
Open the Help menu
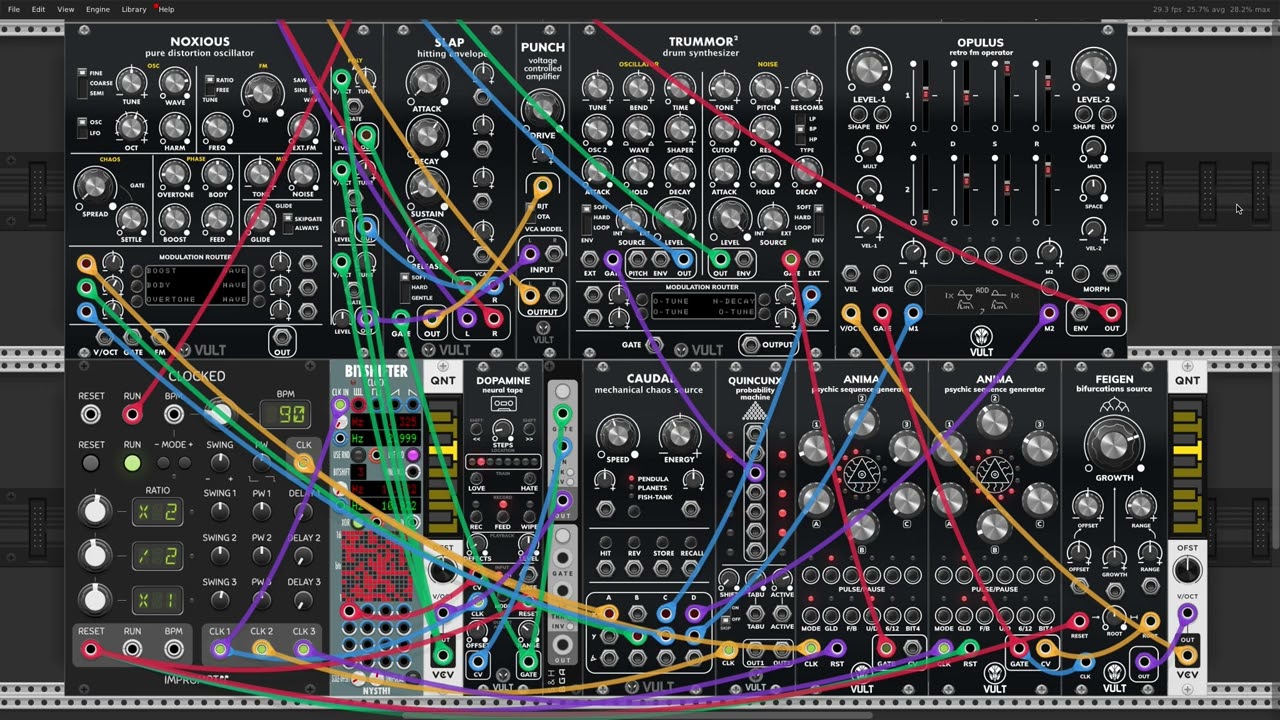tap(166, 9)
